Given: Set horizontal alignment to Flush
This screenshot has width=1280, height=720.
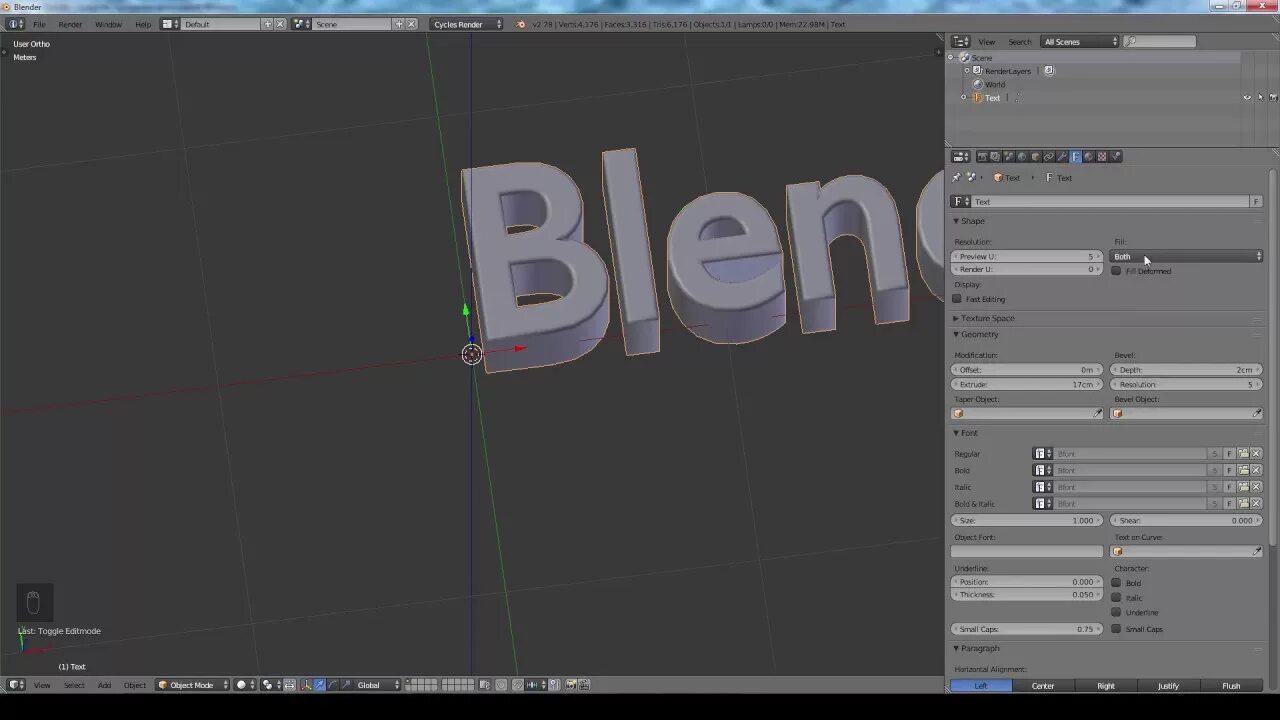Looking at the screenshot, I should pyautogui.click(x=1231, y=686).
